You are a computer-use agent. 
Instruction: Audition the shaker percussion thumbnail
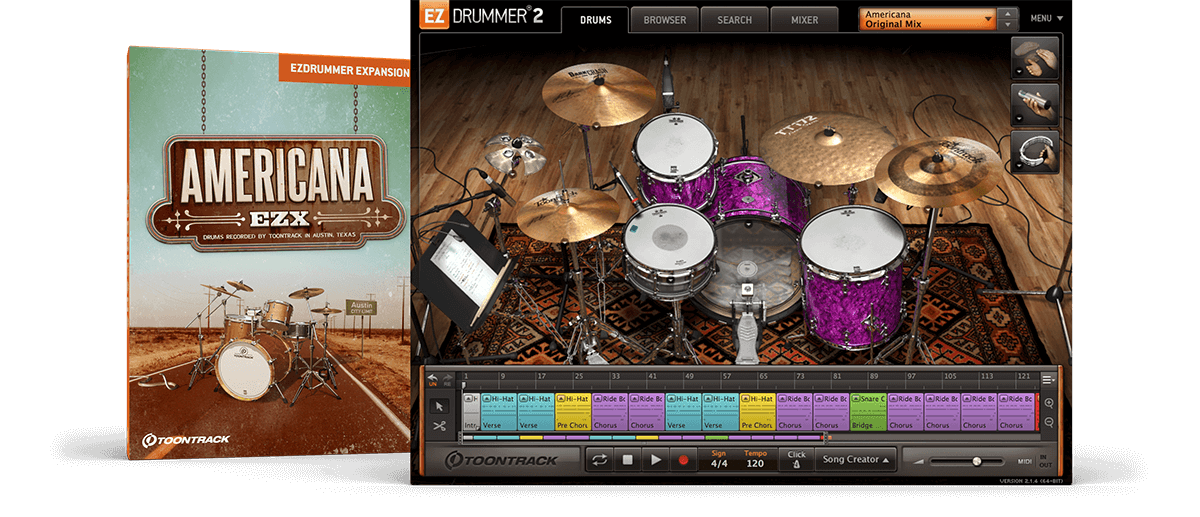1036,106
